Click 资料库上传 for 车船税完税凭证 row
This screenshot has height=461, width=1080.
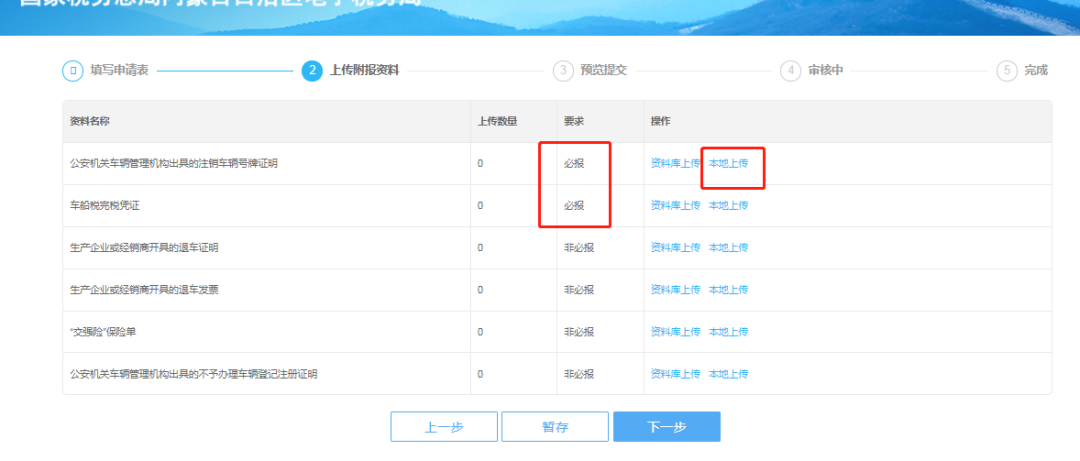[675, 205]
